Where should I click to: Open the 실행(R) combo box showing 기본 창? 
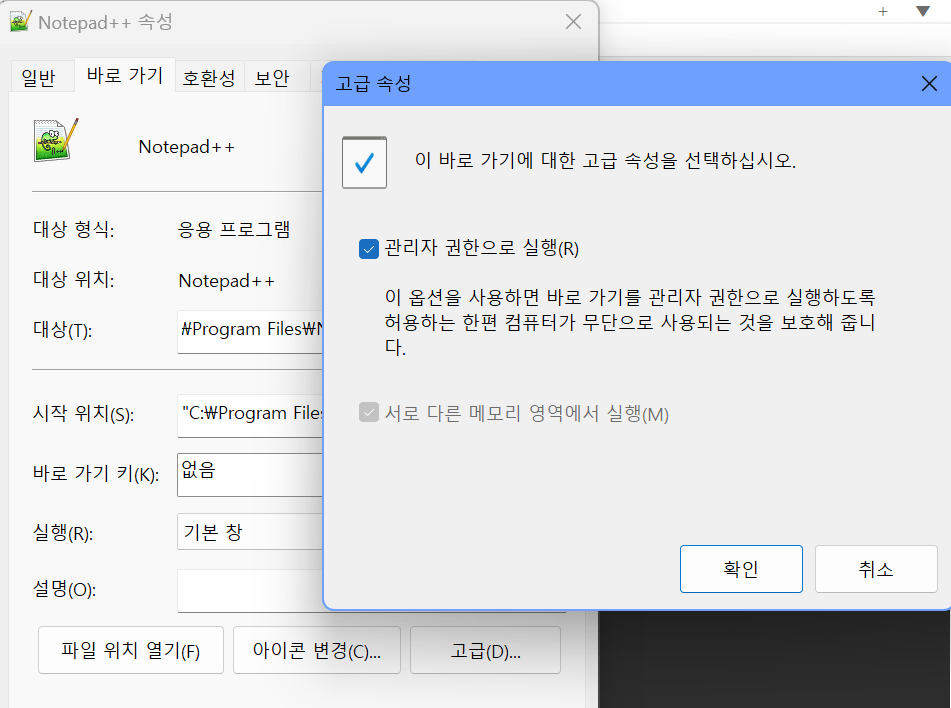pyautogui.click(x=250, y=531)
